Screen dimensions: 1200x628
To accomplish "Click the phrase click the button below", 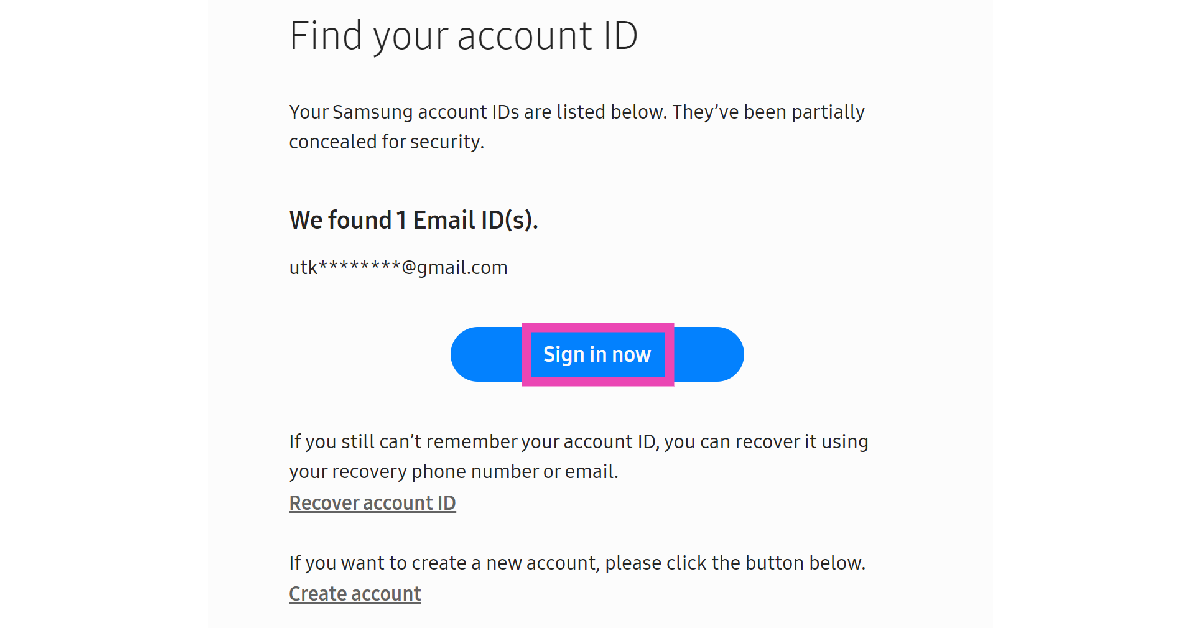I will [x=765, y=563].
